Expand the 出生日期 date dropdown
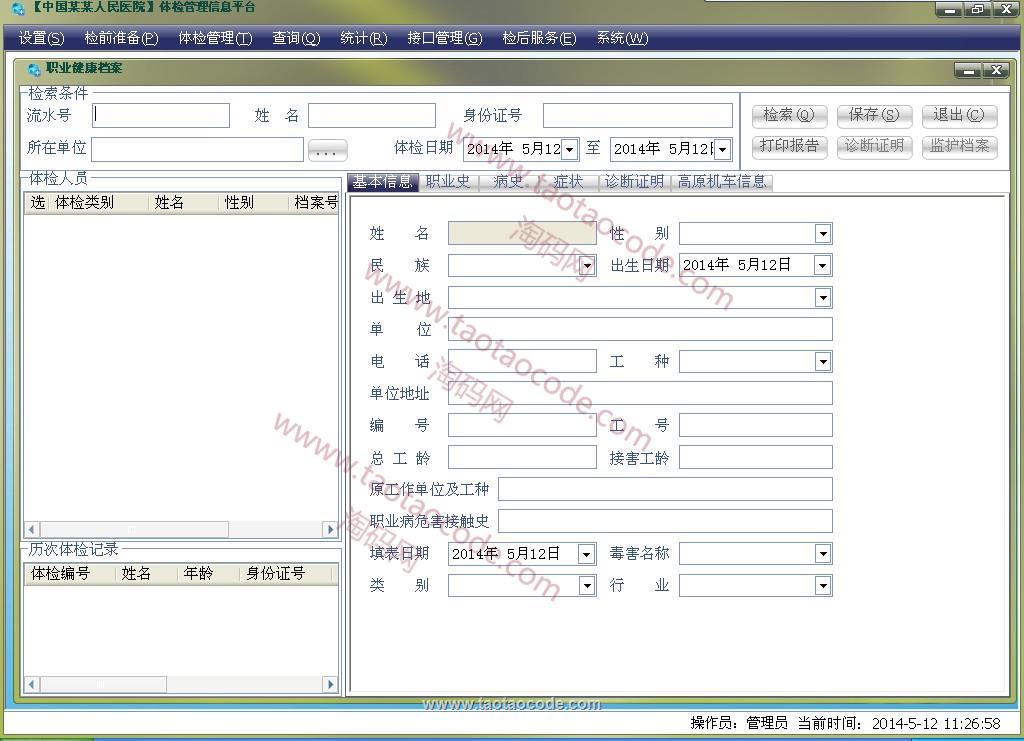The width and height of the screenshot is (1024, 741). 822,265
